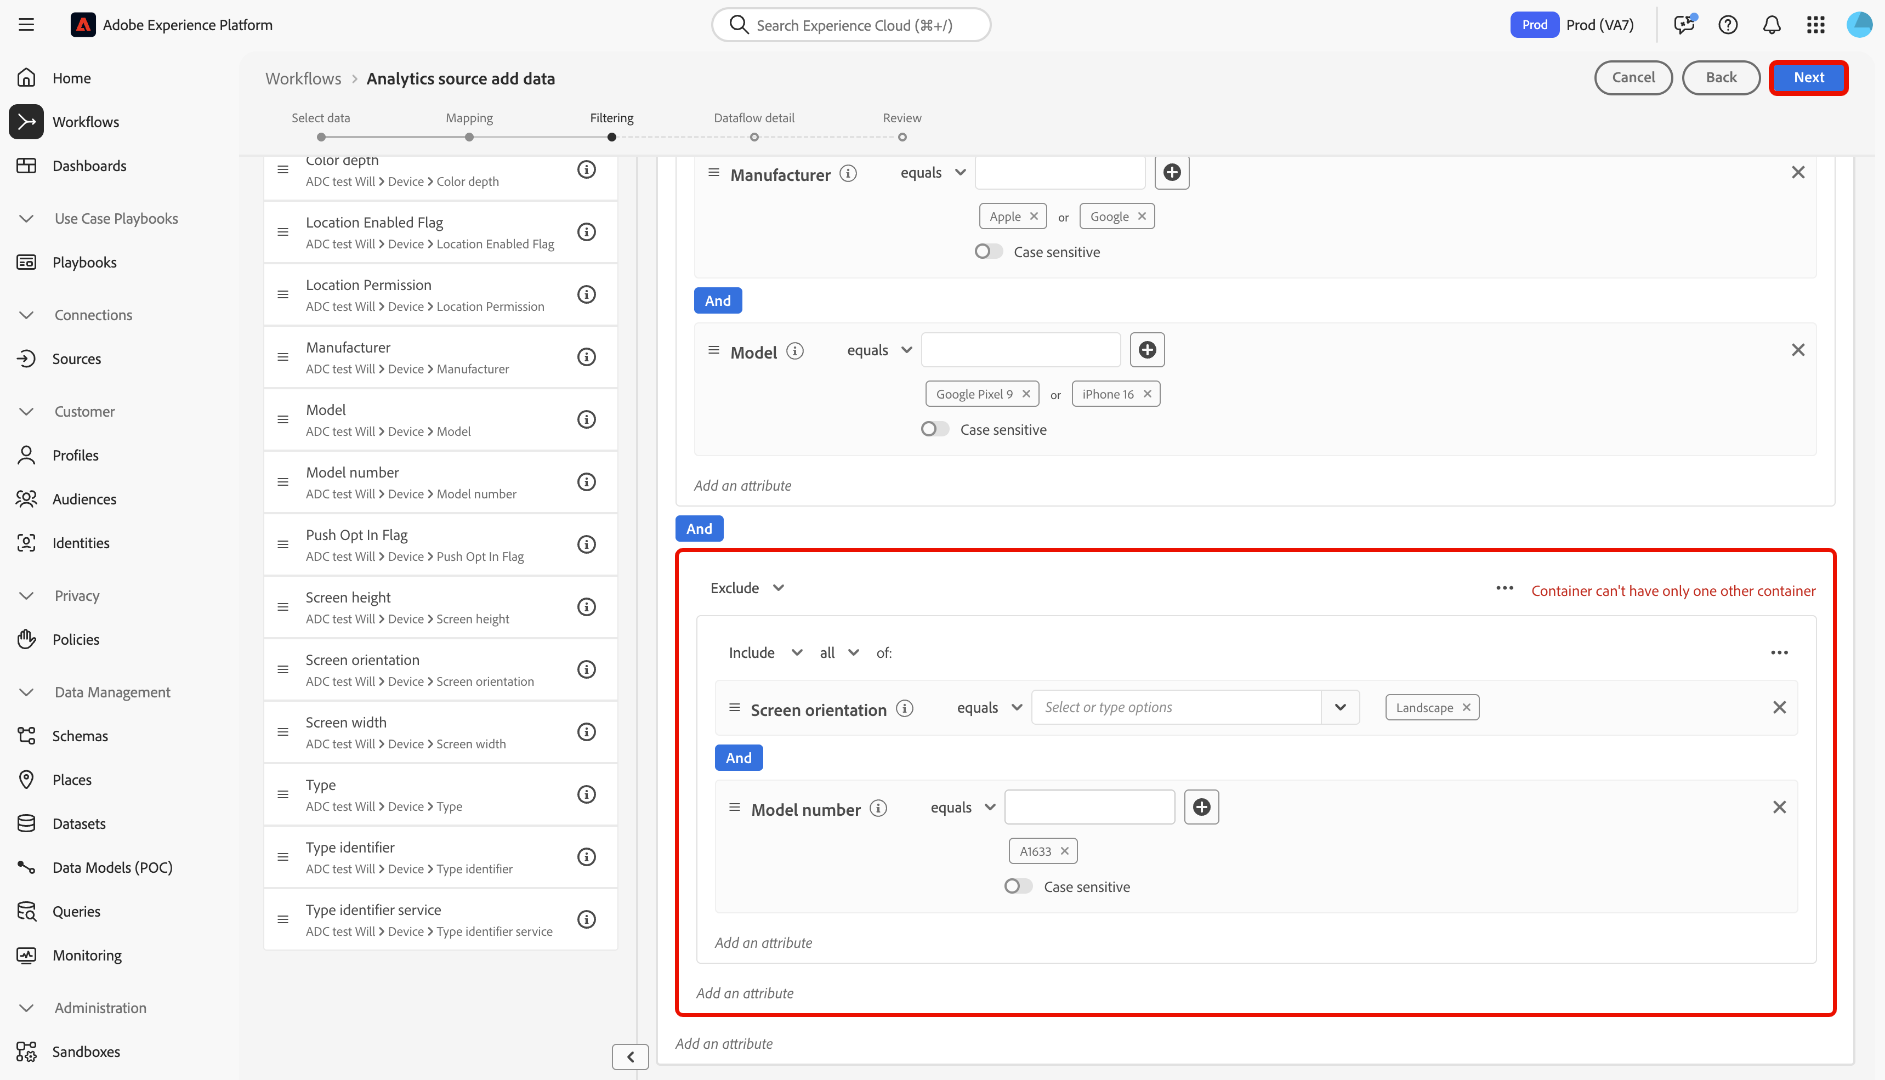Add value to Model filter with plus

1148,350
